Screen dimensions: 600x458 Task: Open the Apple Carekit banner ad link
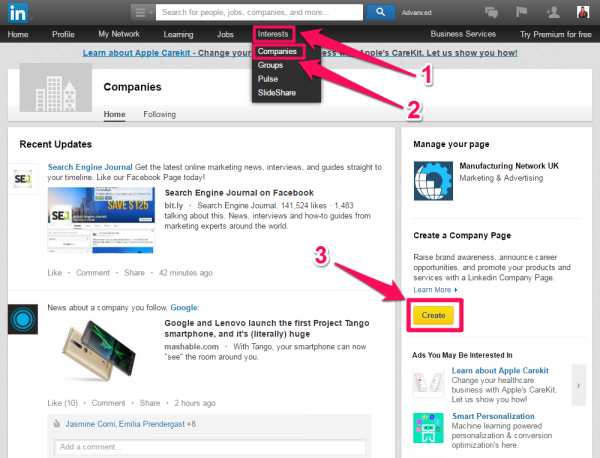point(300,53)
